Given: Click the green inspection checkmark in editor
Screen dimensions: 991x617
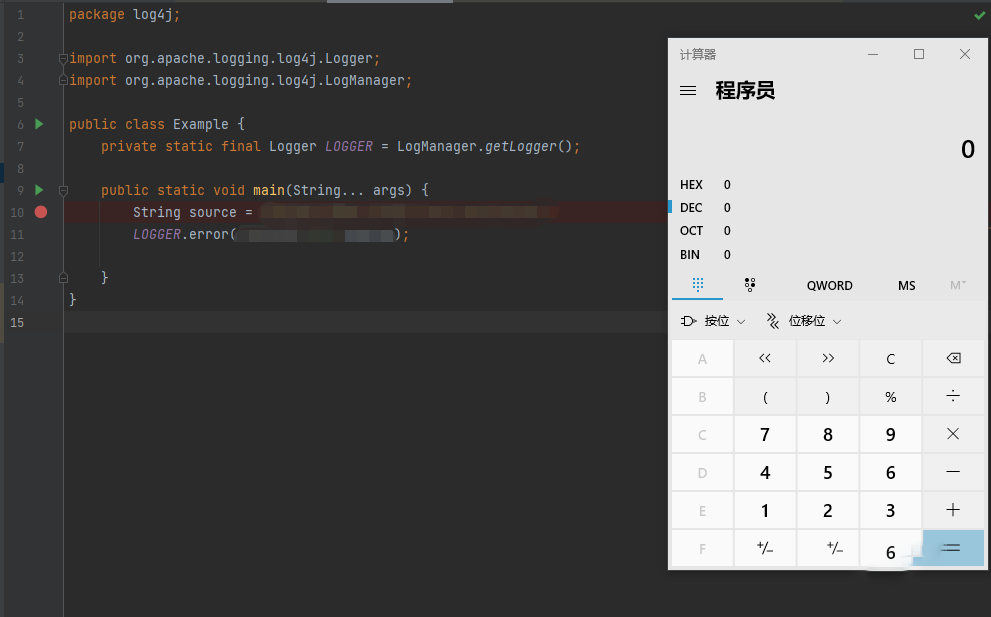Looking at the screenshot, I should click(980, 15).
